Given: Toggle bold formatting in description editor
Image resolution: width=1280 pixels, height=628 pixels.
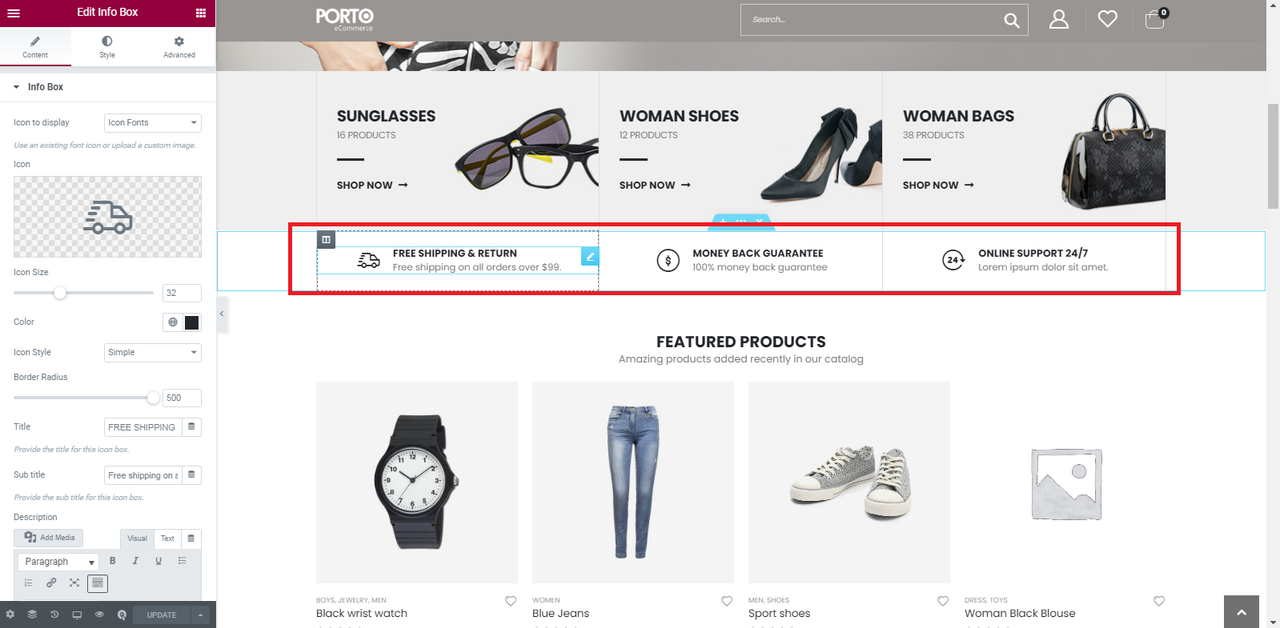Looking at the screenshot, I should coord(112,561).
